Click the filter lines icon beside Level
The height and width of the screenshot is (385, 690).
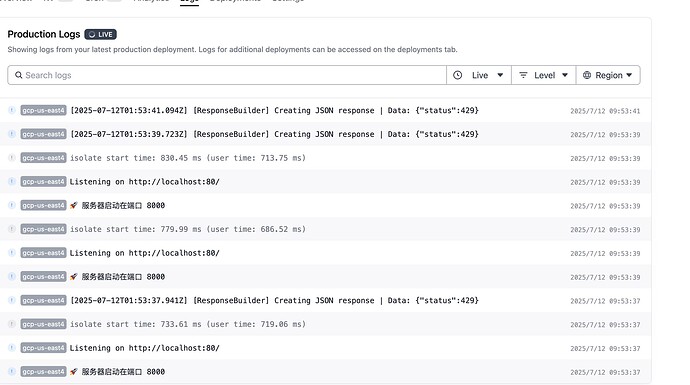(523, 75)
